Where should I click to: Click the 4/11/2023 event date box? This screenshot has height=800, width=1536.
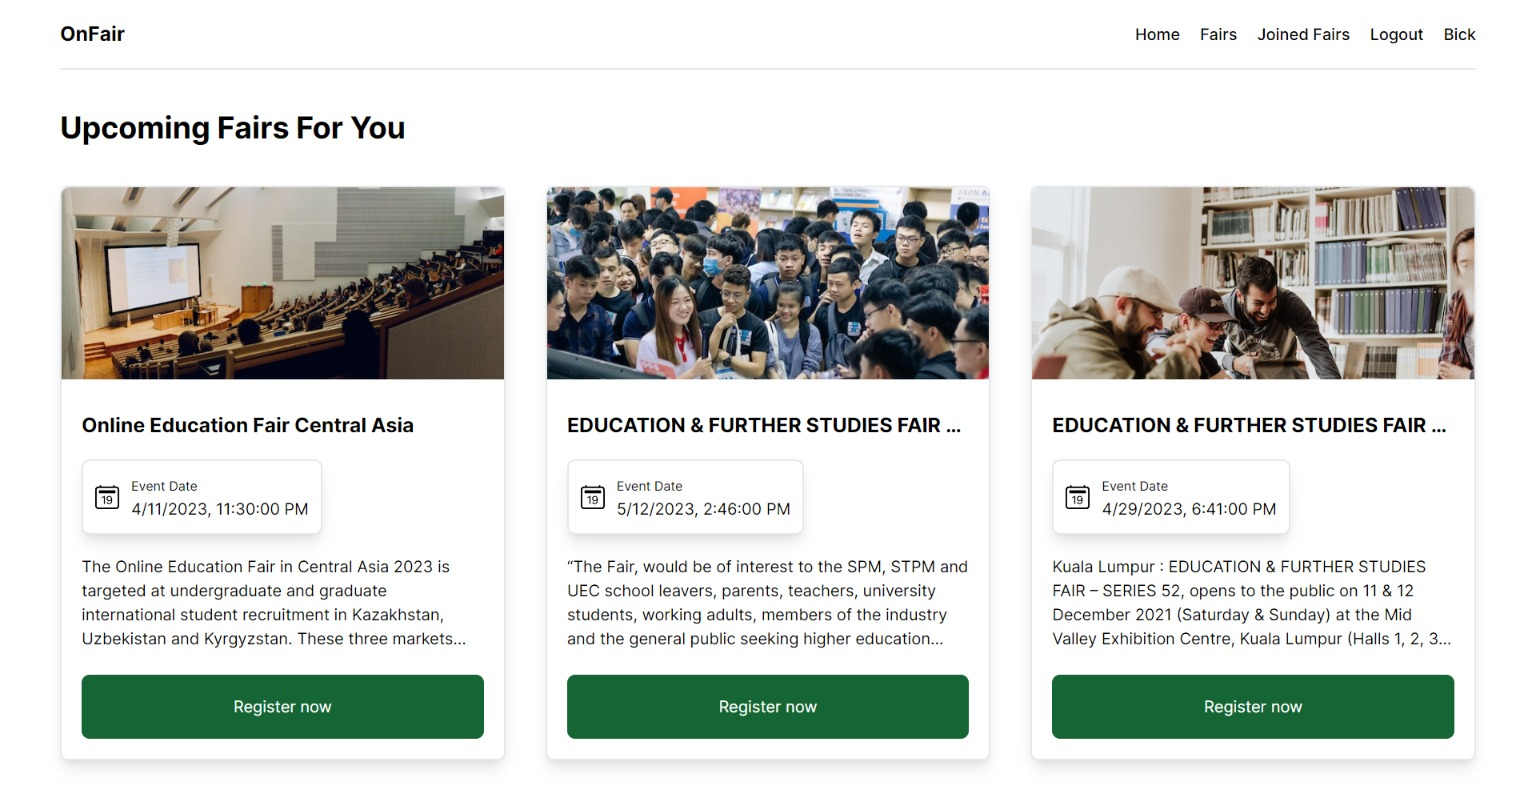click(202, 498)
